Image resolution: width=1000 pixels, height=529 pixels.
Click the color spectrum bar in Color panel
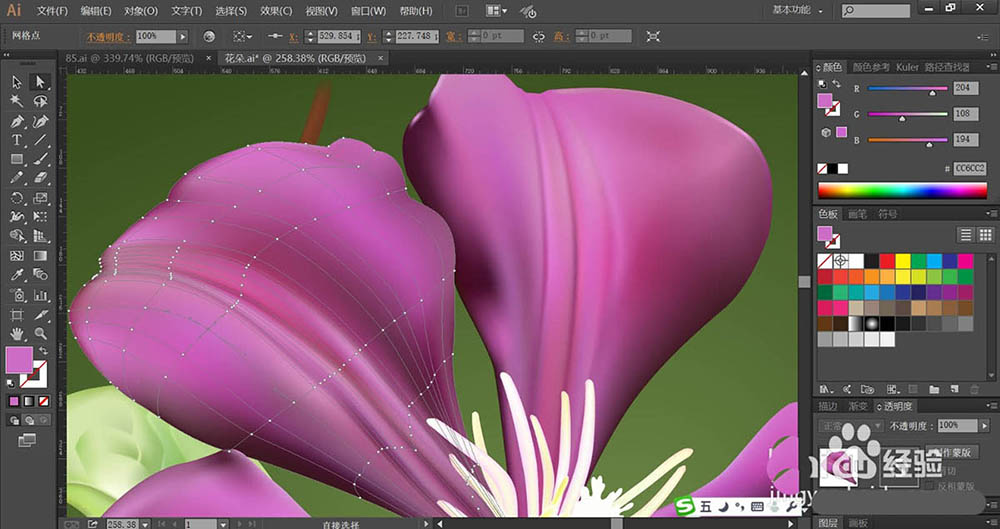(902, 190)
